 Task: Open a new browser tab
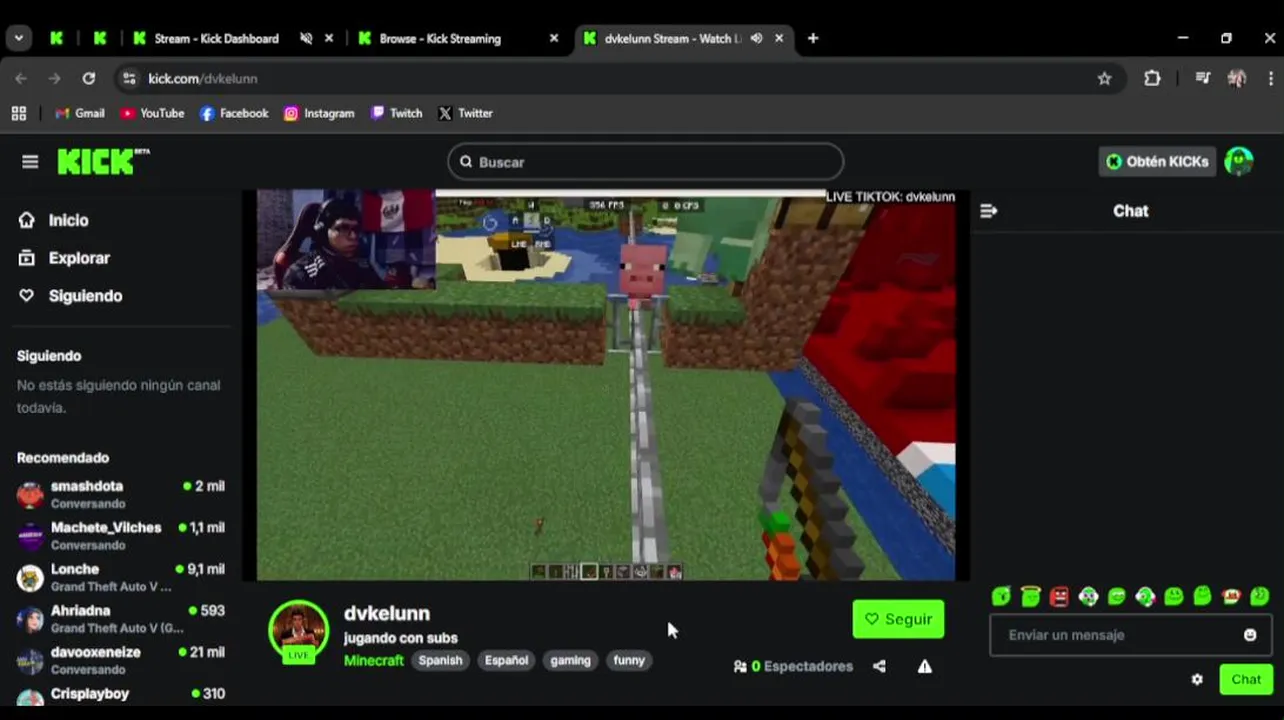point(813,38)
